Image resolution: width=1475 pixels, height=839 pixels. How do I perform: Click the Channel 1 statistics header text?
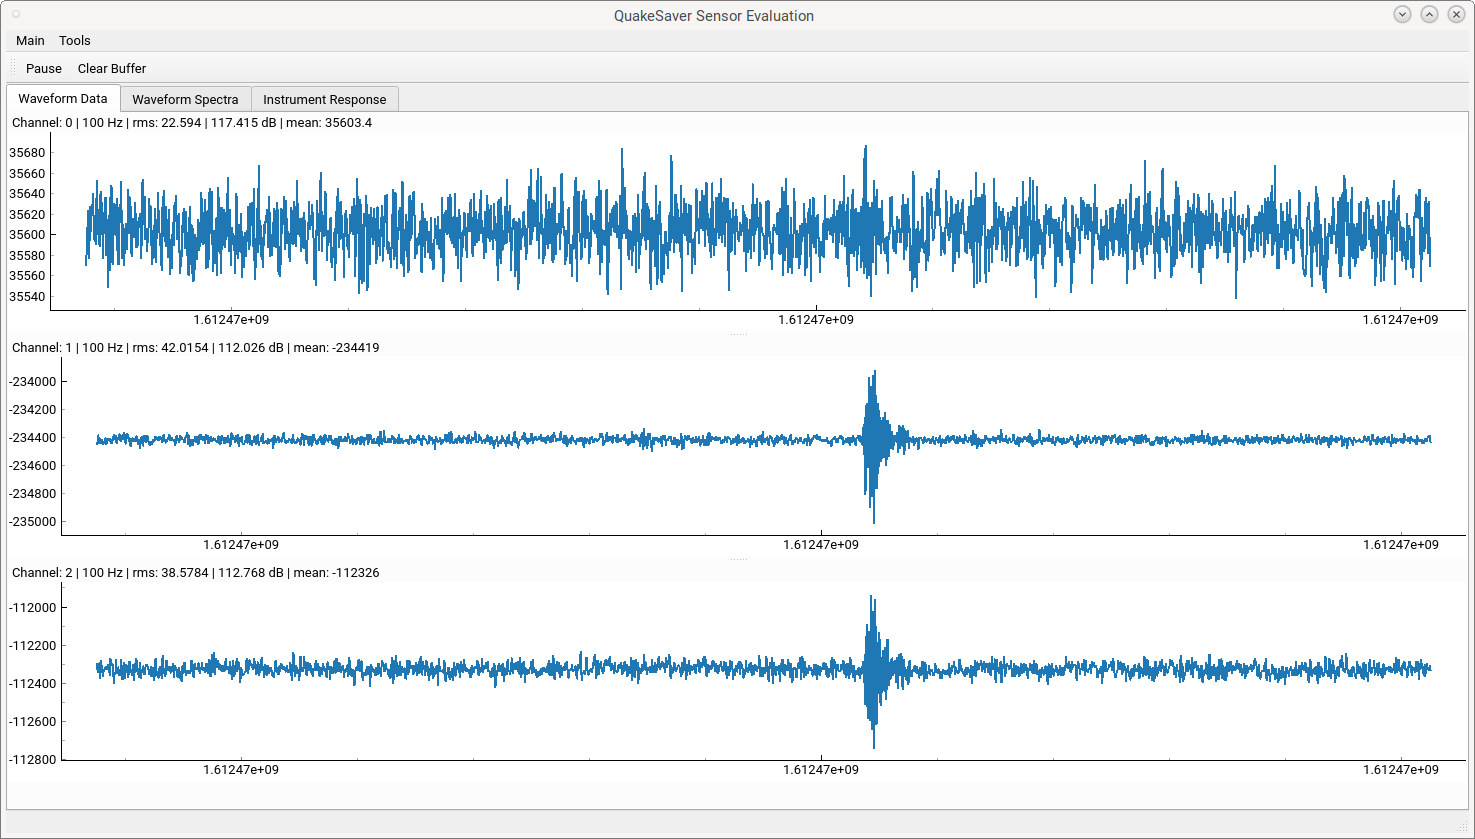click(x=196, y=348)
